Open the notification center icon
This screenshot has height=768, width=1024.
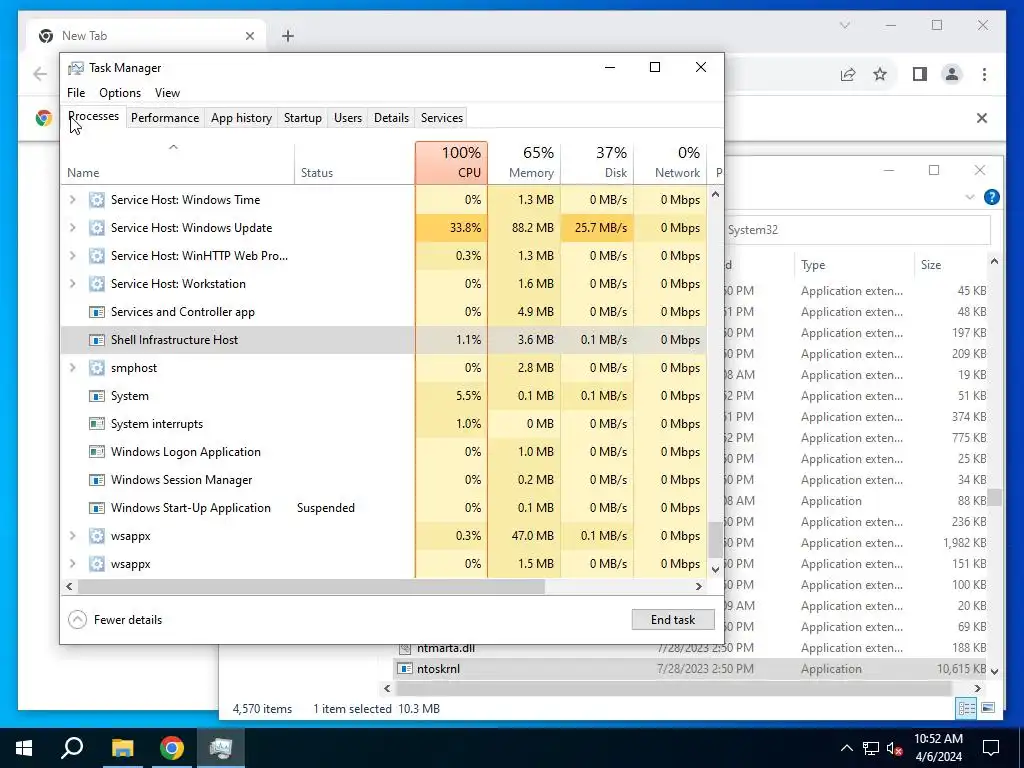[991, 748]
